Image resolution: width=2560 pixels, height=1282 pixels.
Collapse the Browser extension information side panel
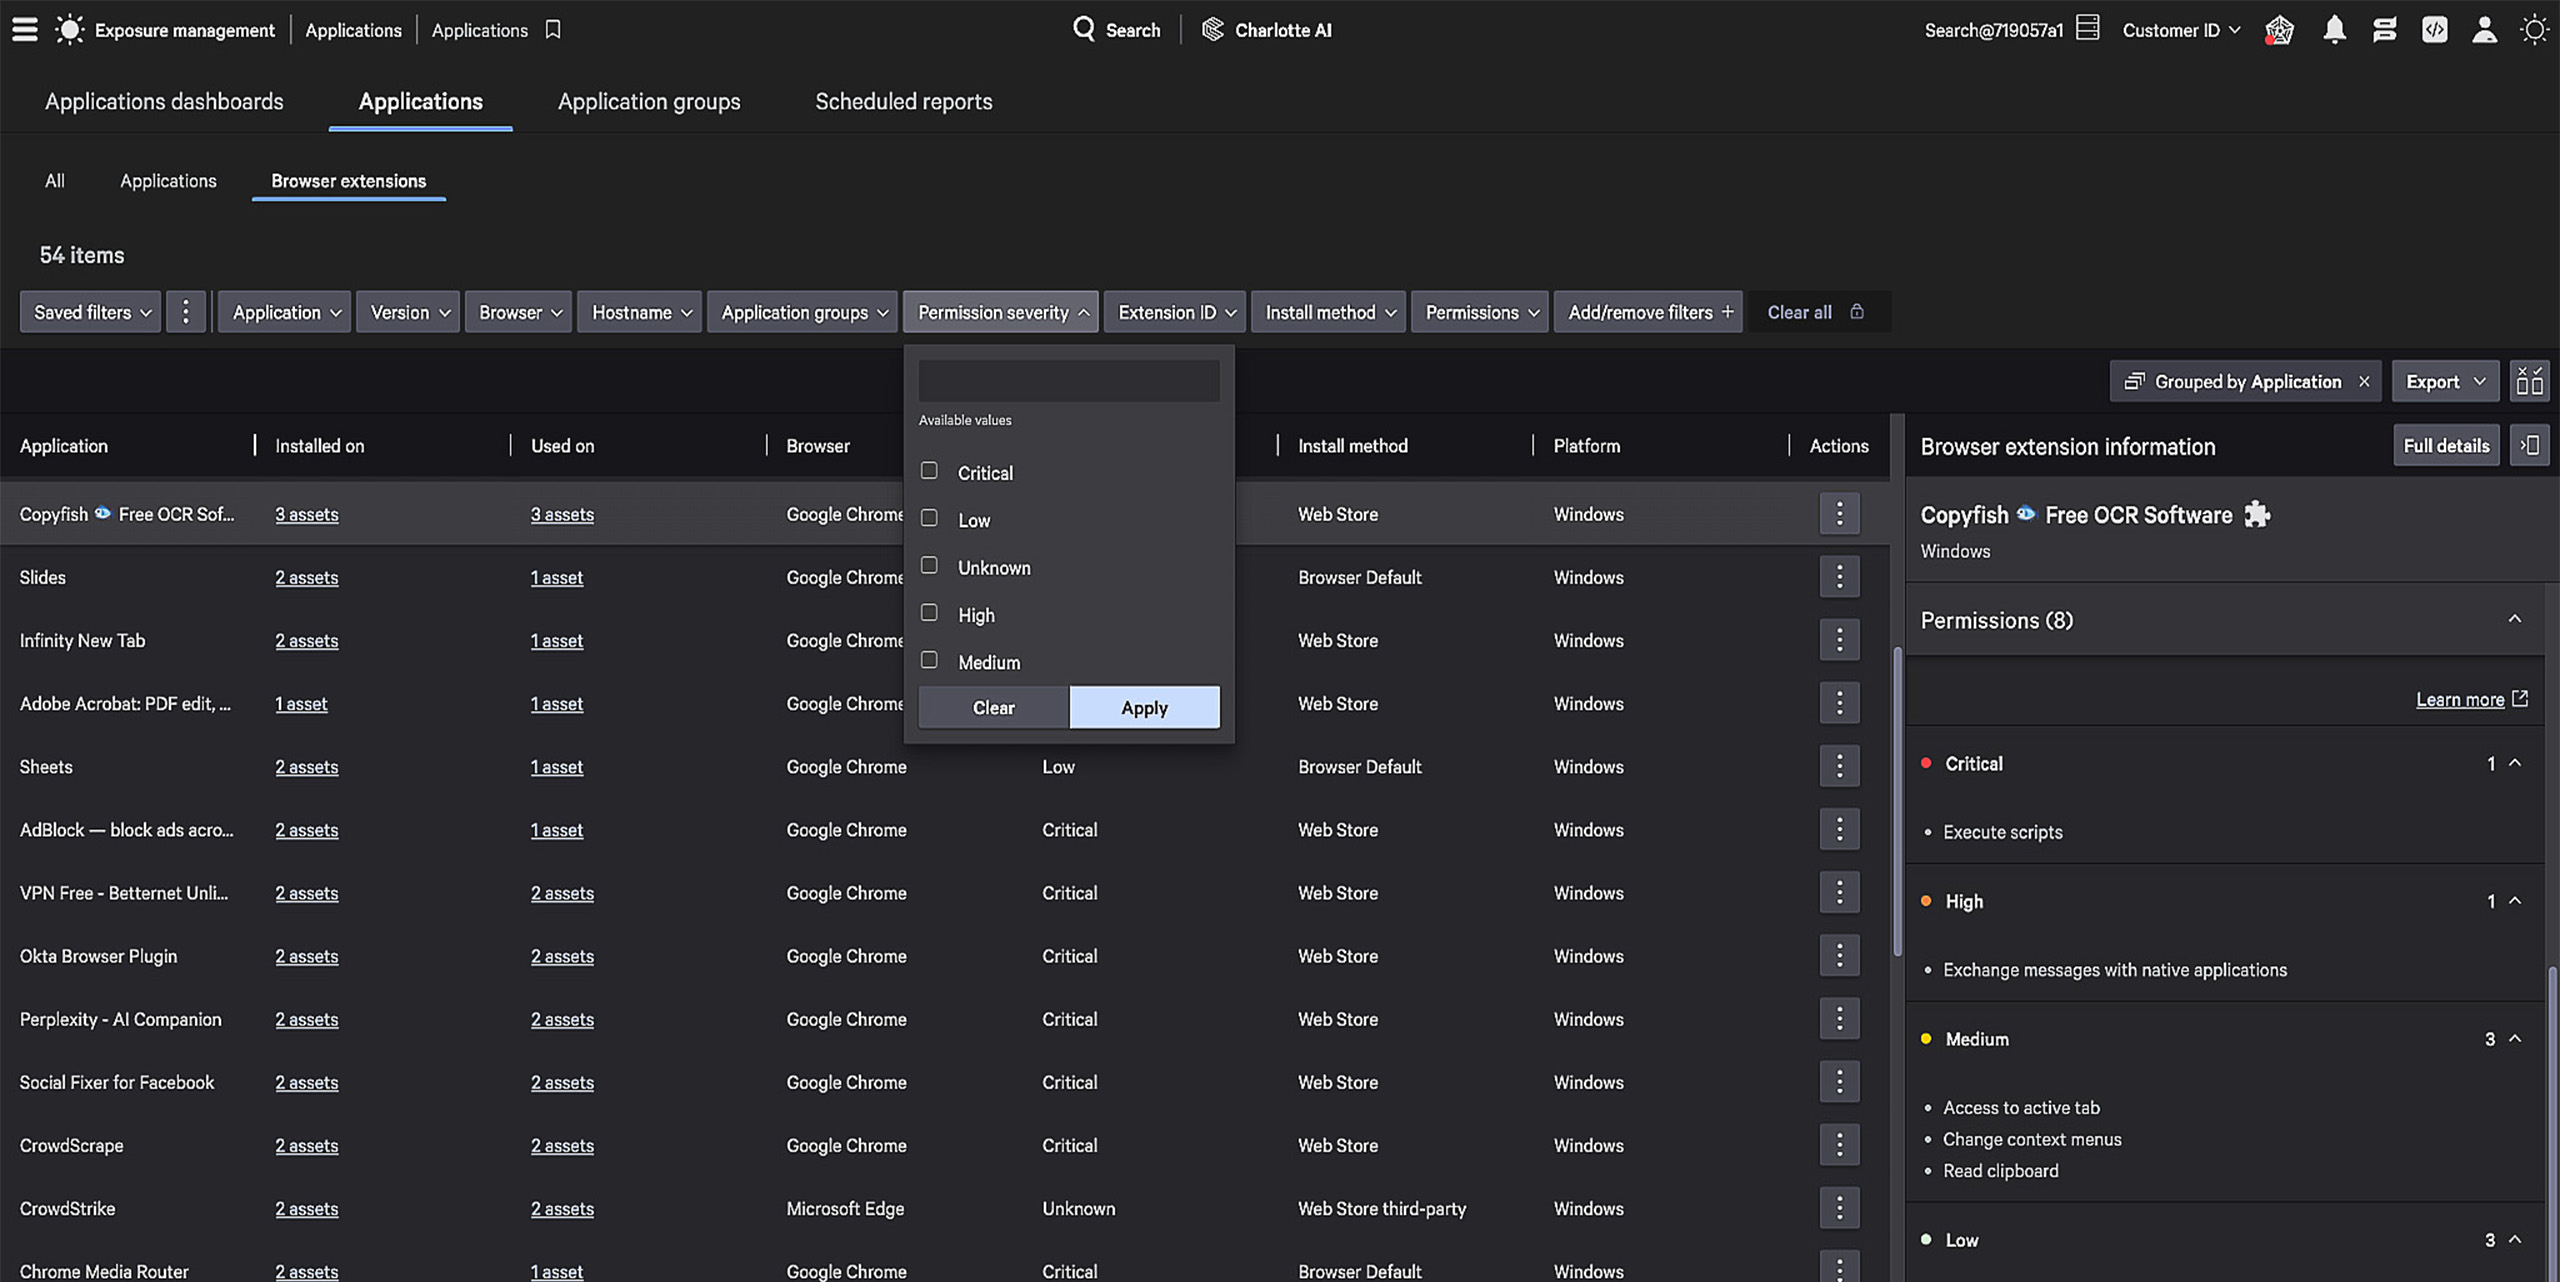(2529, 445)
